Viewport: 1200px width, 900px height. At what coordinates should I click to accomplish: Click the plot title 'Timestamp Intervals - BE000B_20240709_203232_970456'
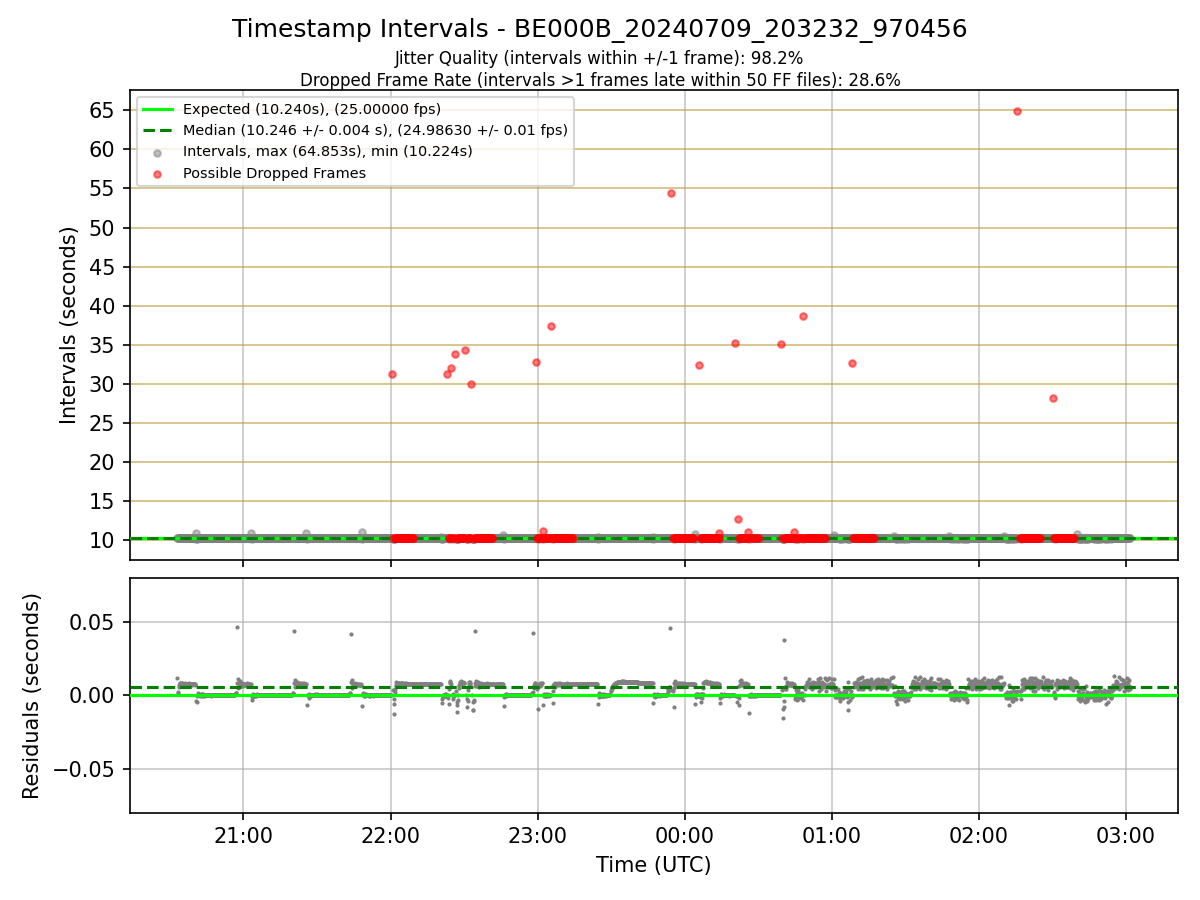599,29
